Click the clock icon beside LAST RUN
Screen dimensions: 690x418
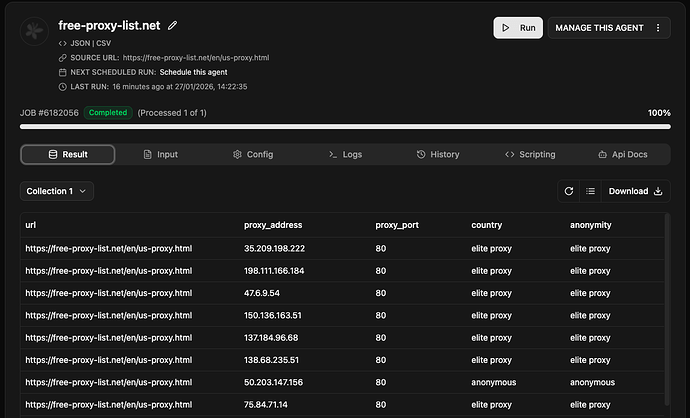(x=62, y=87)
